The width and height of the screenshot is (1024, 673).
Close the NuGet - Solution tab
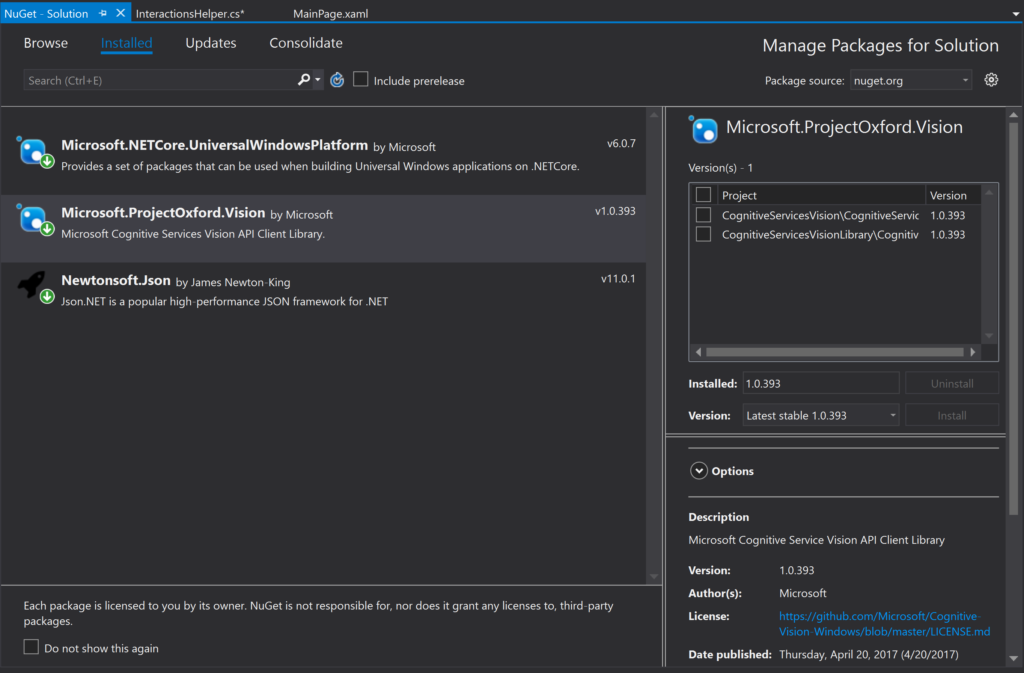[121, 13]
